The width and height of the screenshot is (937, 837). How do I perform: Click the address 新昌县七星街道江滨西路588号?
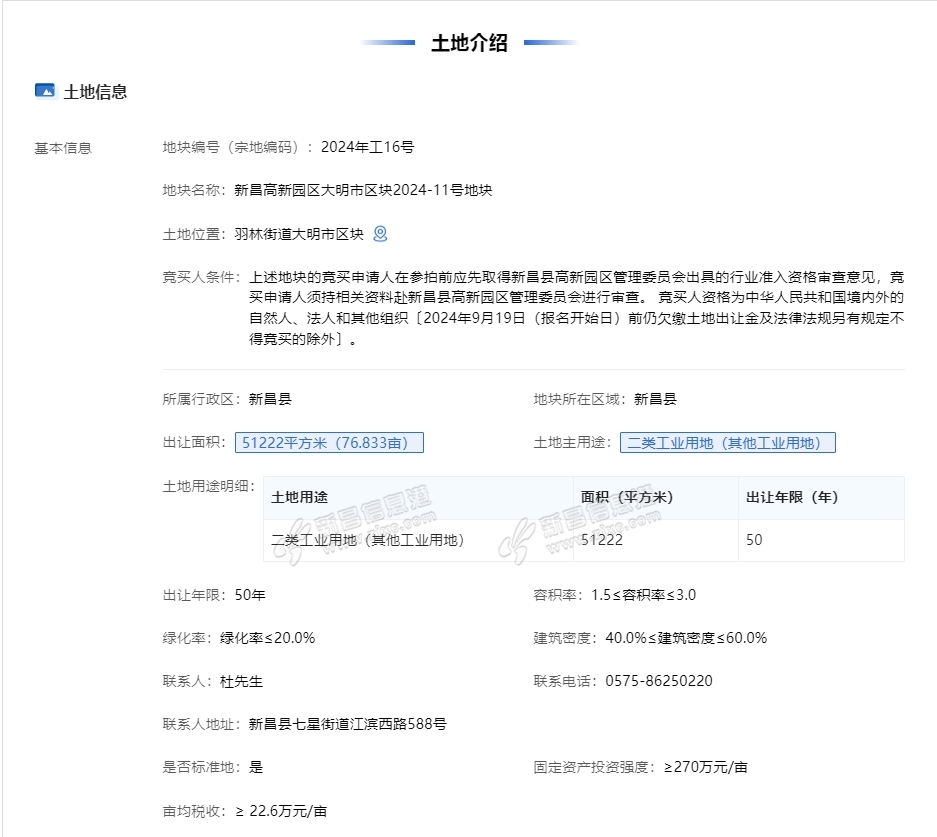(348, 724)
